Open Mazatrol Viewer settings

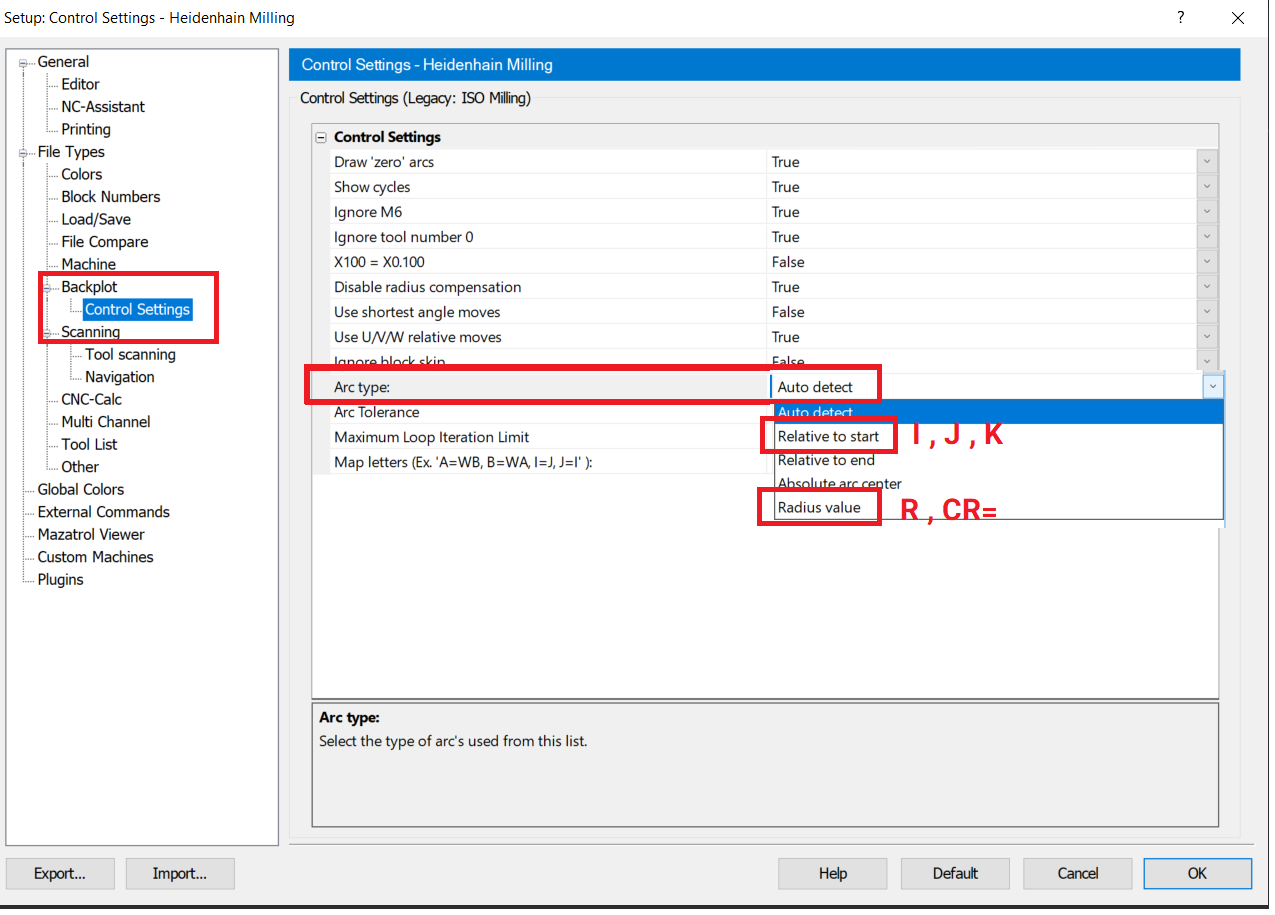(x=91, y=535)
